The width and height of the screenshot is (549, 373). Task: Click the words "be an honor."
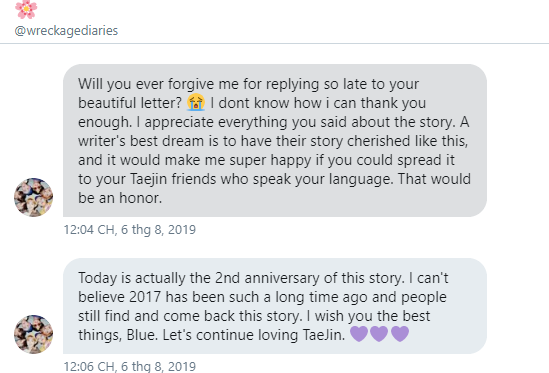tap(120, 198)
